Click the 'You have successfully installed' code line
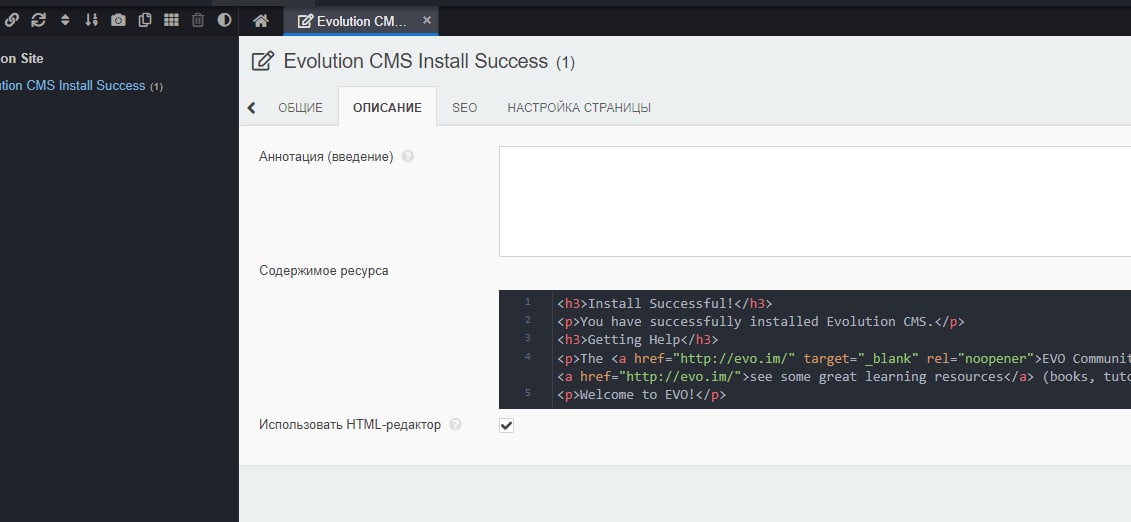 point(760,322)
